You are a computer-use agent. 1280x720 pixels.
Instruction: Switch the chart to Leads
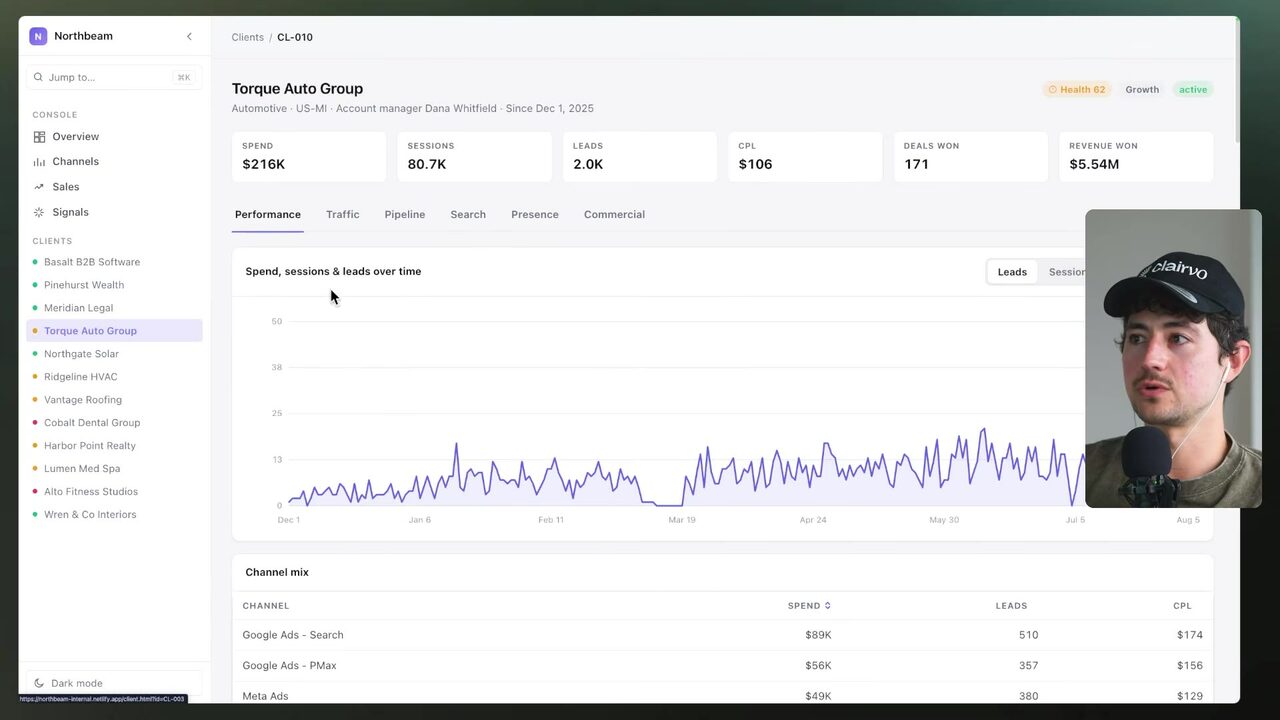coord(1012,272)
